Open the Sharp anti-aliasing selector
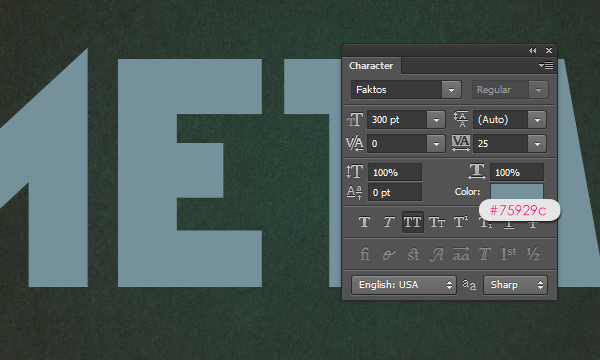 pos(515,285)
